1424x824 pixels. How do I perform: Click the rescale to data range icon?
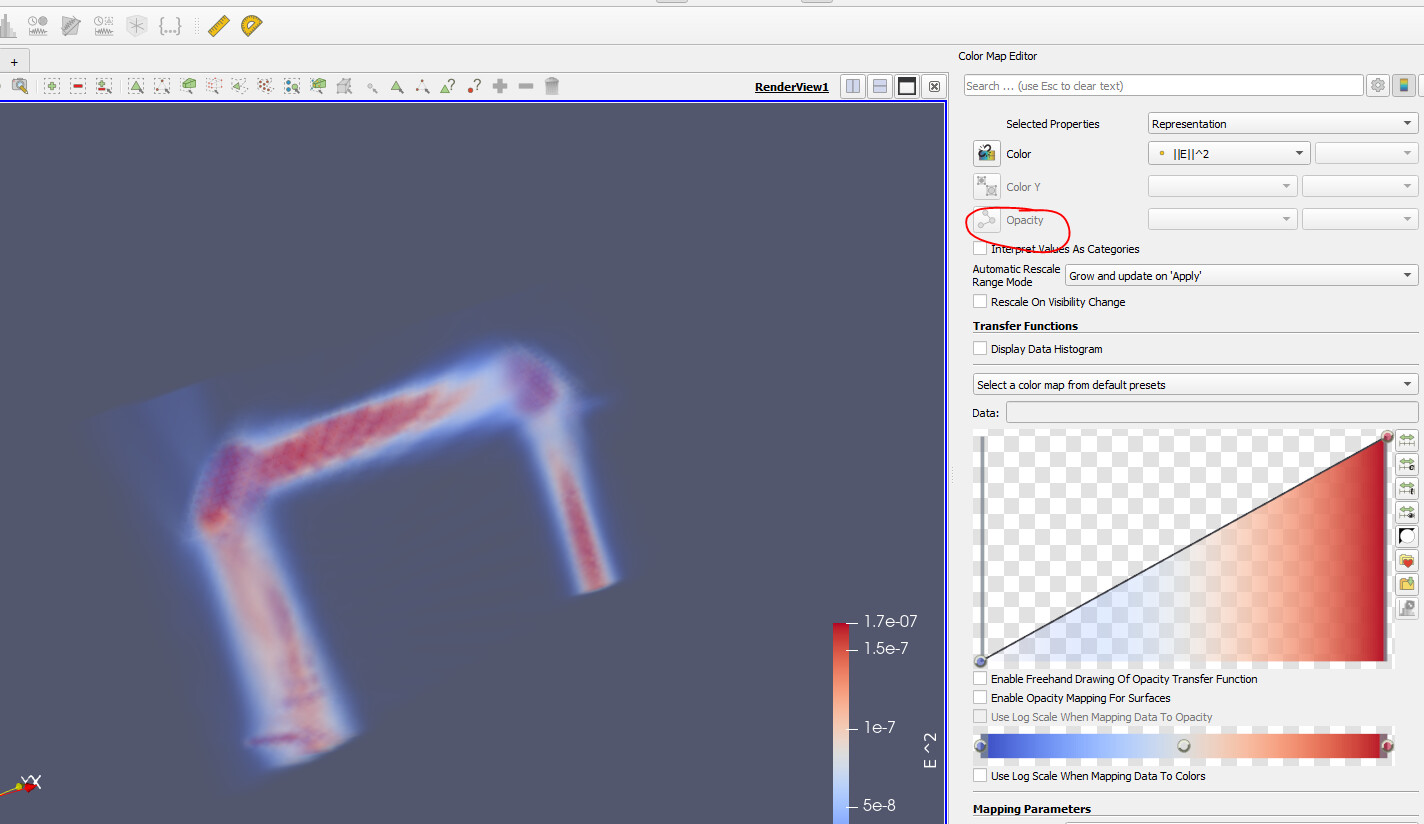coord(1407,441)
